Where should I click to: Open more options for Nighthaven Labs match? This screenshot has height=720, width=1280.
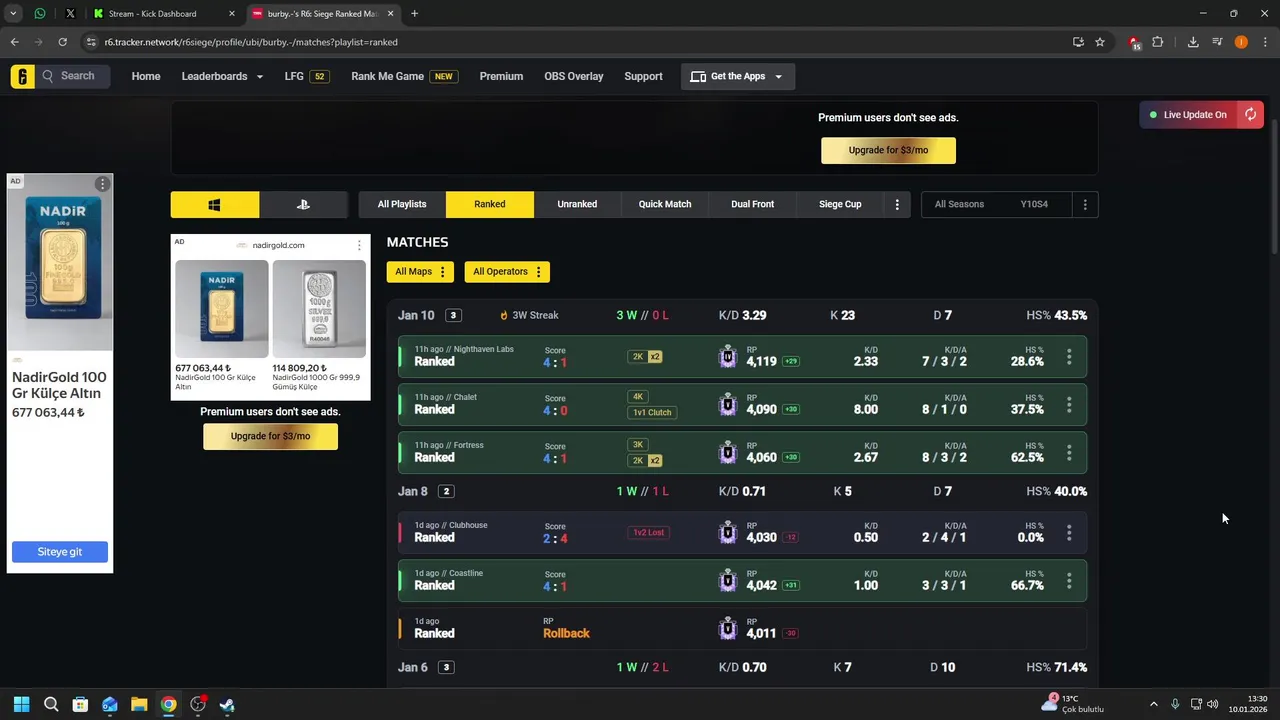pos(1069,357)
